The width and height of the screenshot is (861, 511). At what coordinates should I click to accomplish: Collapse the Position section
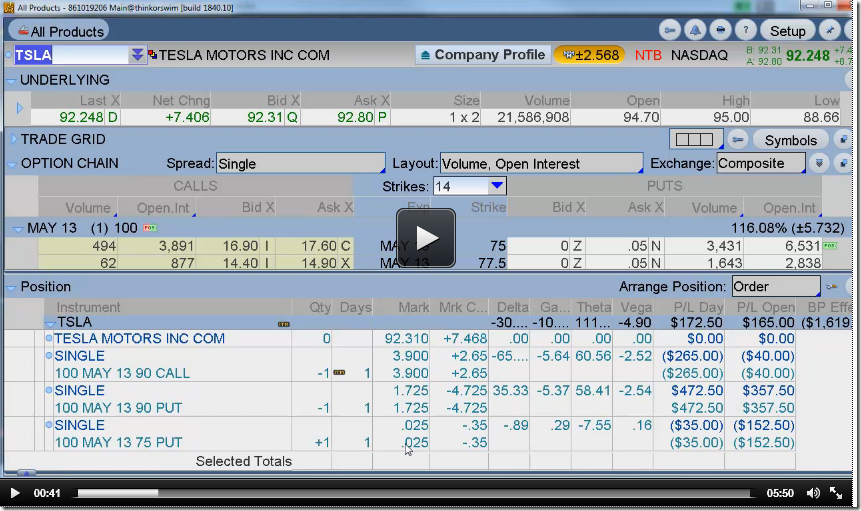tap(11, 287)
